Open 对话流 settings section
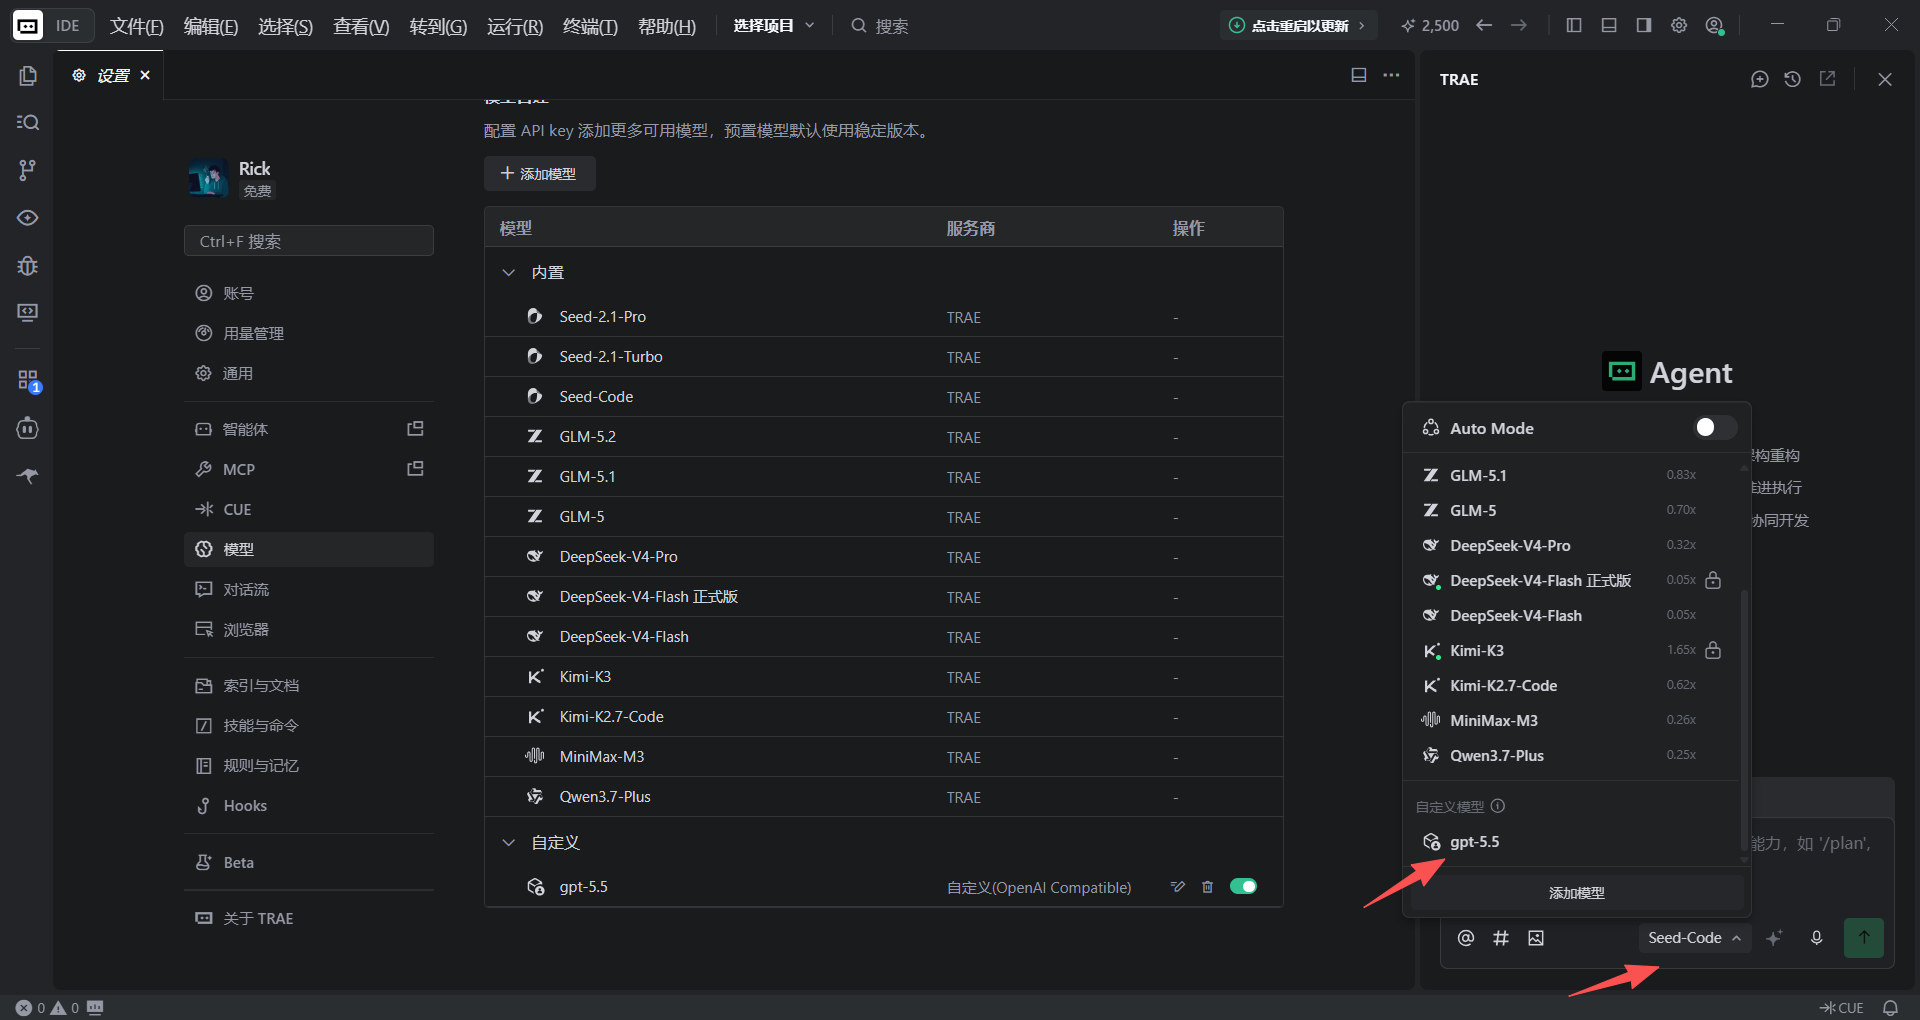Image resolution: width=1920 pixels, height=1020 pixels. [309, 590]
